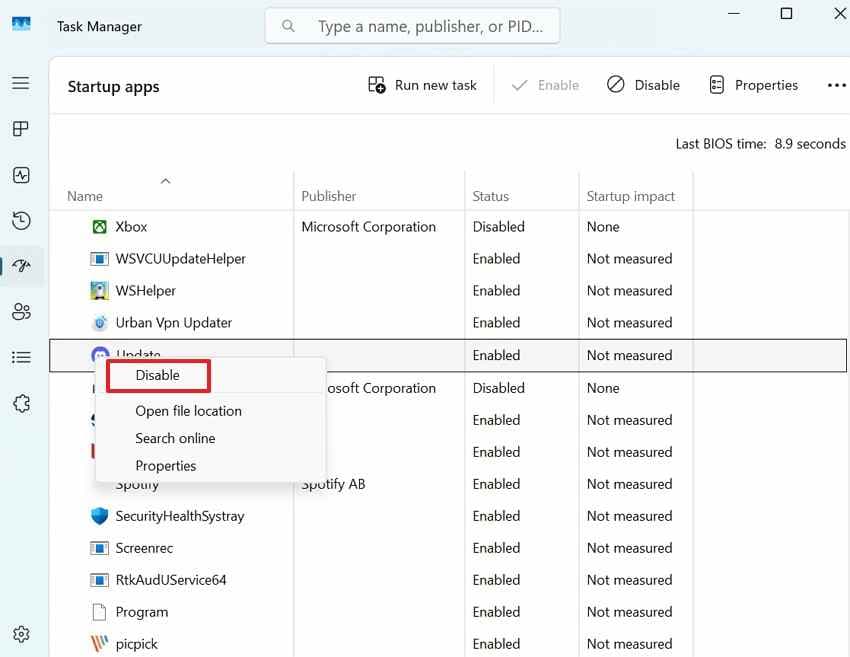Viewport: 850px width, 657px height.
Task: Click Not measured in Screenrec row
Action: (x=629, y=549)
